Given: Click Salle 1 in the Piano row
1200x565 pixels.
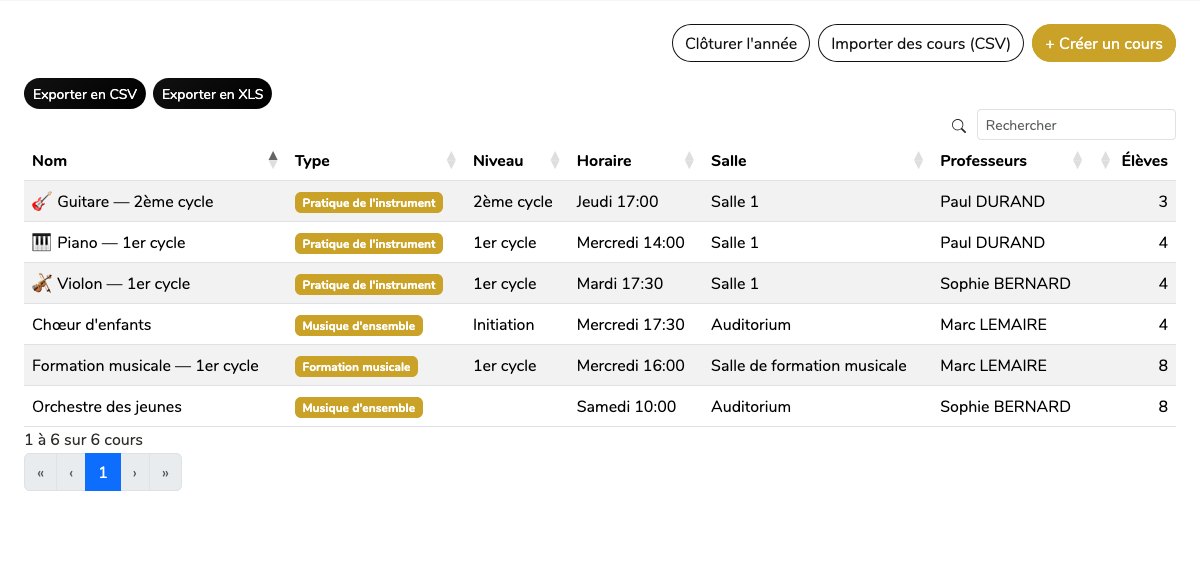Looking at the screenshot, I should coord(735,243).
